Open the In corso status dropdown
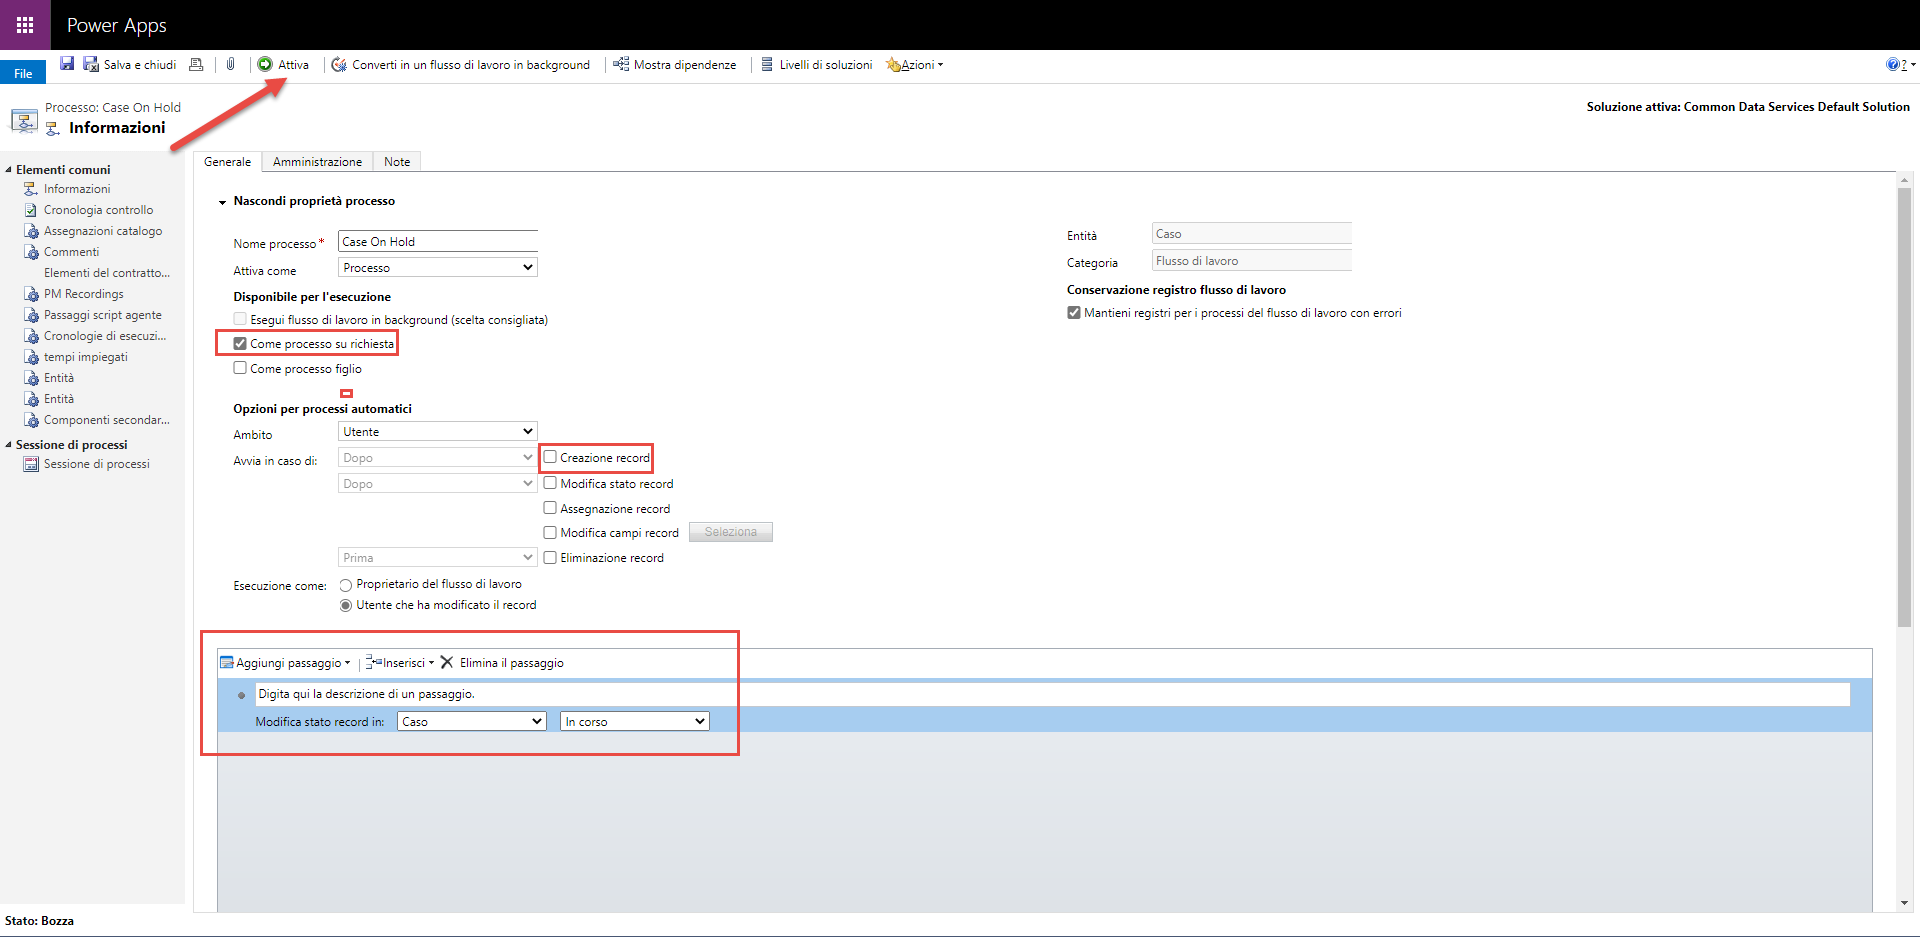Viewport: 1920px width, 937px height. coord(635,721)
